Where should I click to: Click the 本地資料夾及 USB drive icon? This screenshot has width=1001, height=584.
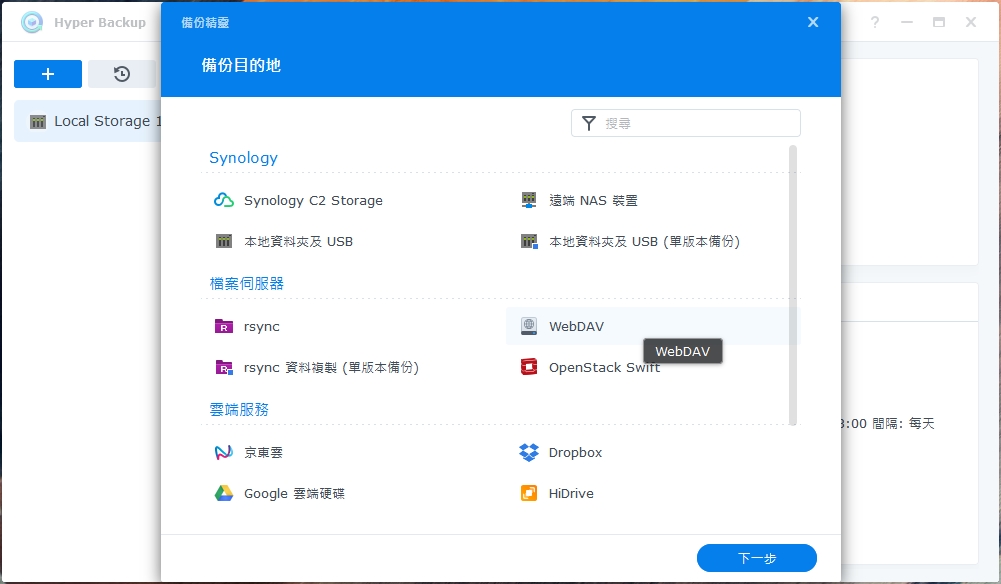(x=223, y=241)
